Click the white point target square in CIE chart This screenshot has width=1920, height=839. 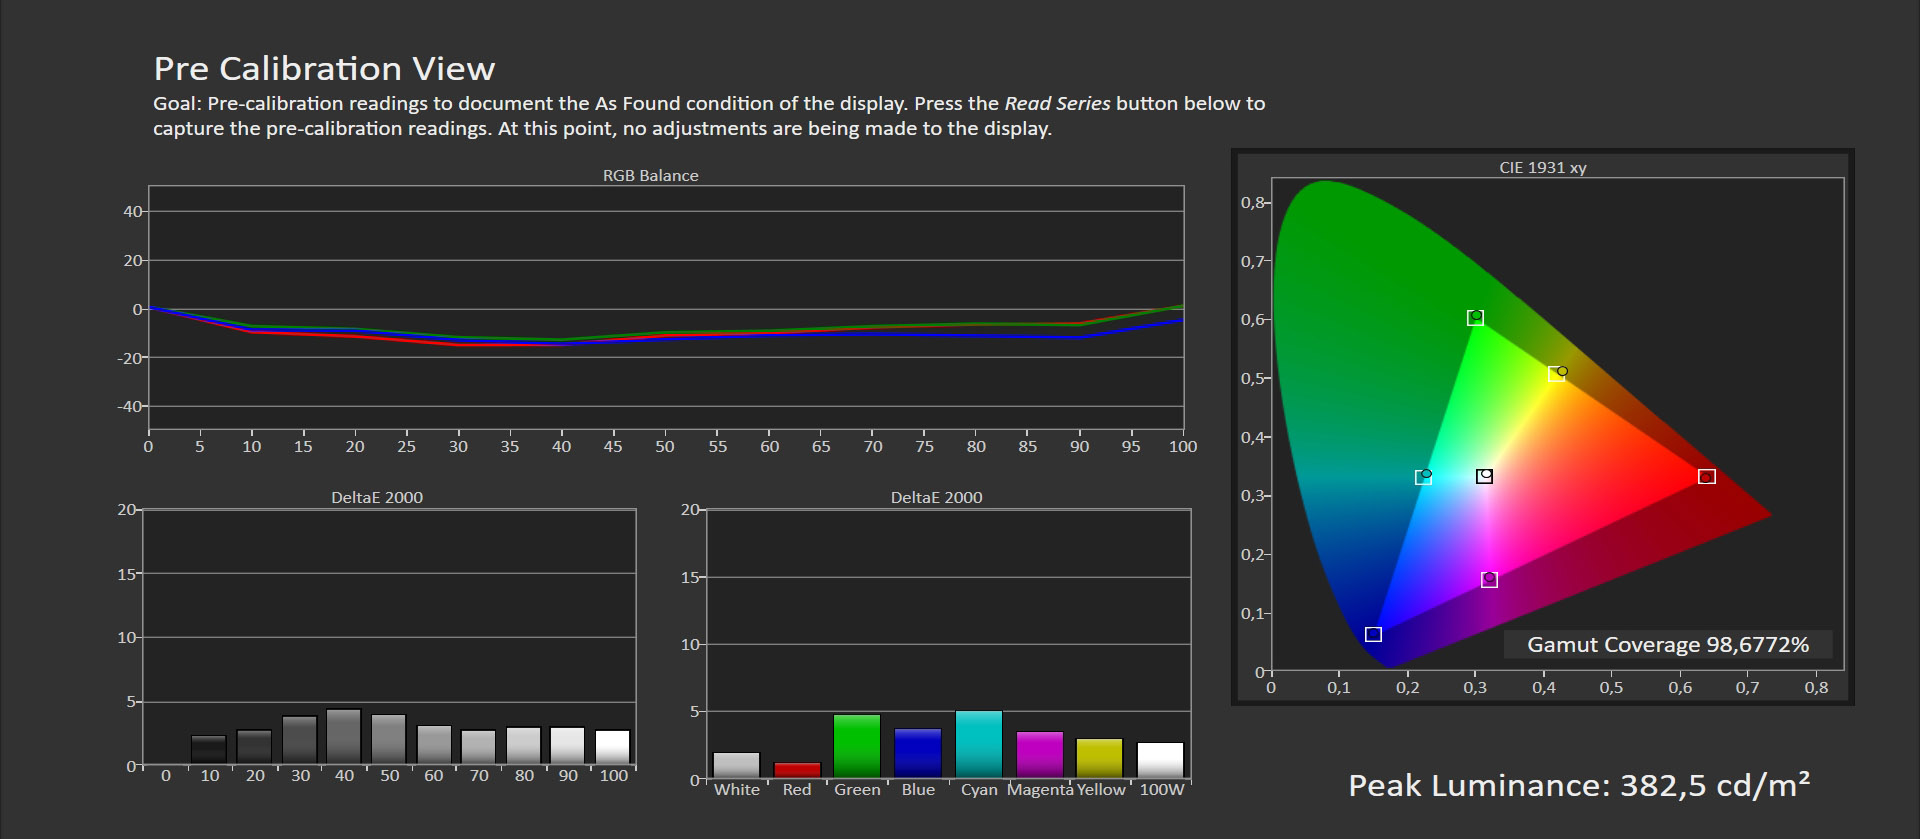[1484, 476]
